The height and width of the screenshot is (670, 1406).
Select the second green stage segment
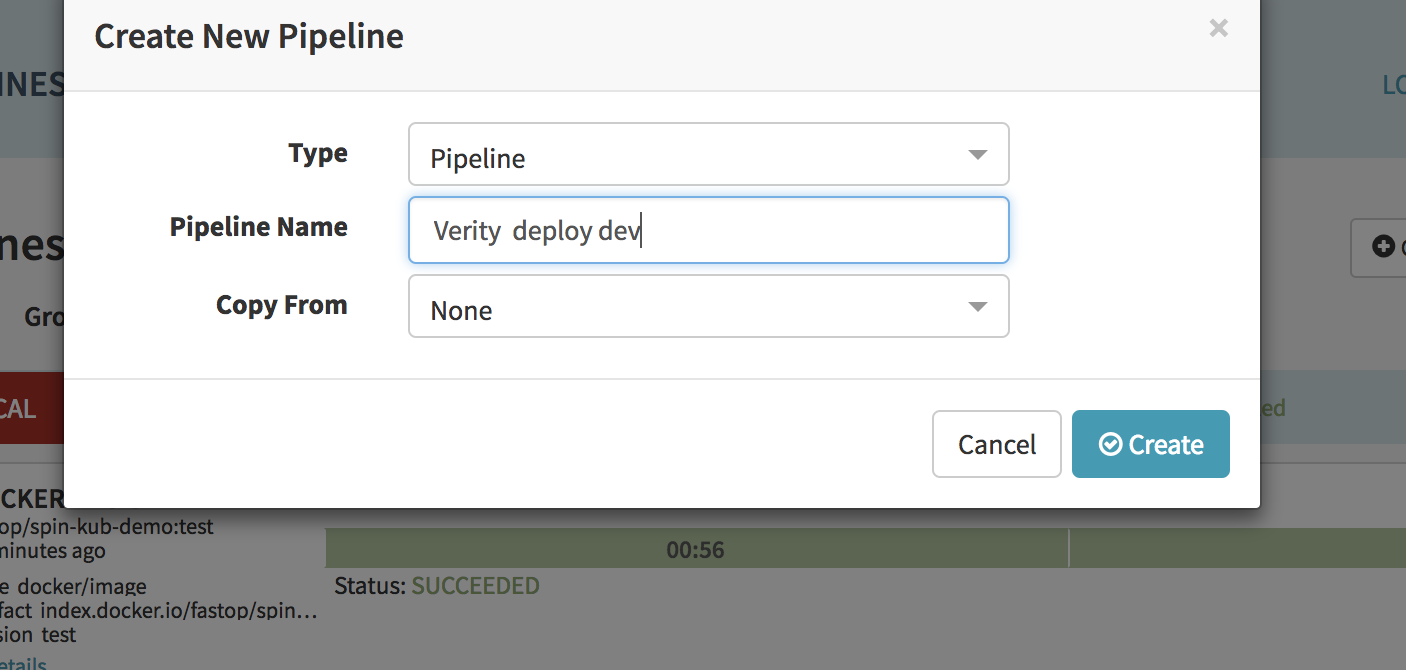[x=1237, y=549]
